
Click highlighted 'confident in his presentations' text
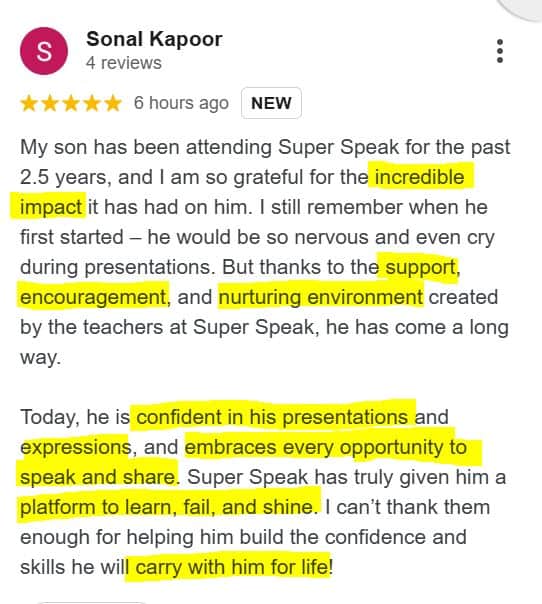272,417
